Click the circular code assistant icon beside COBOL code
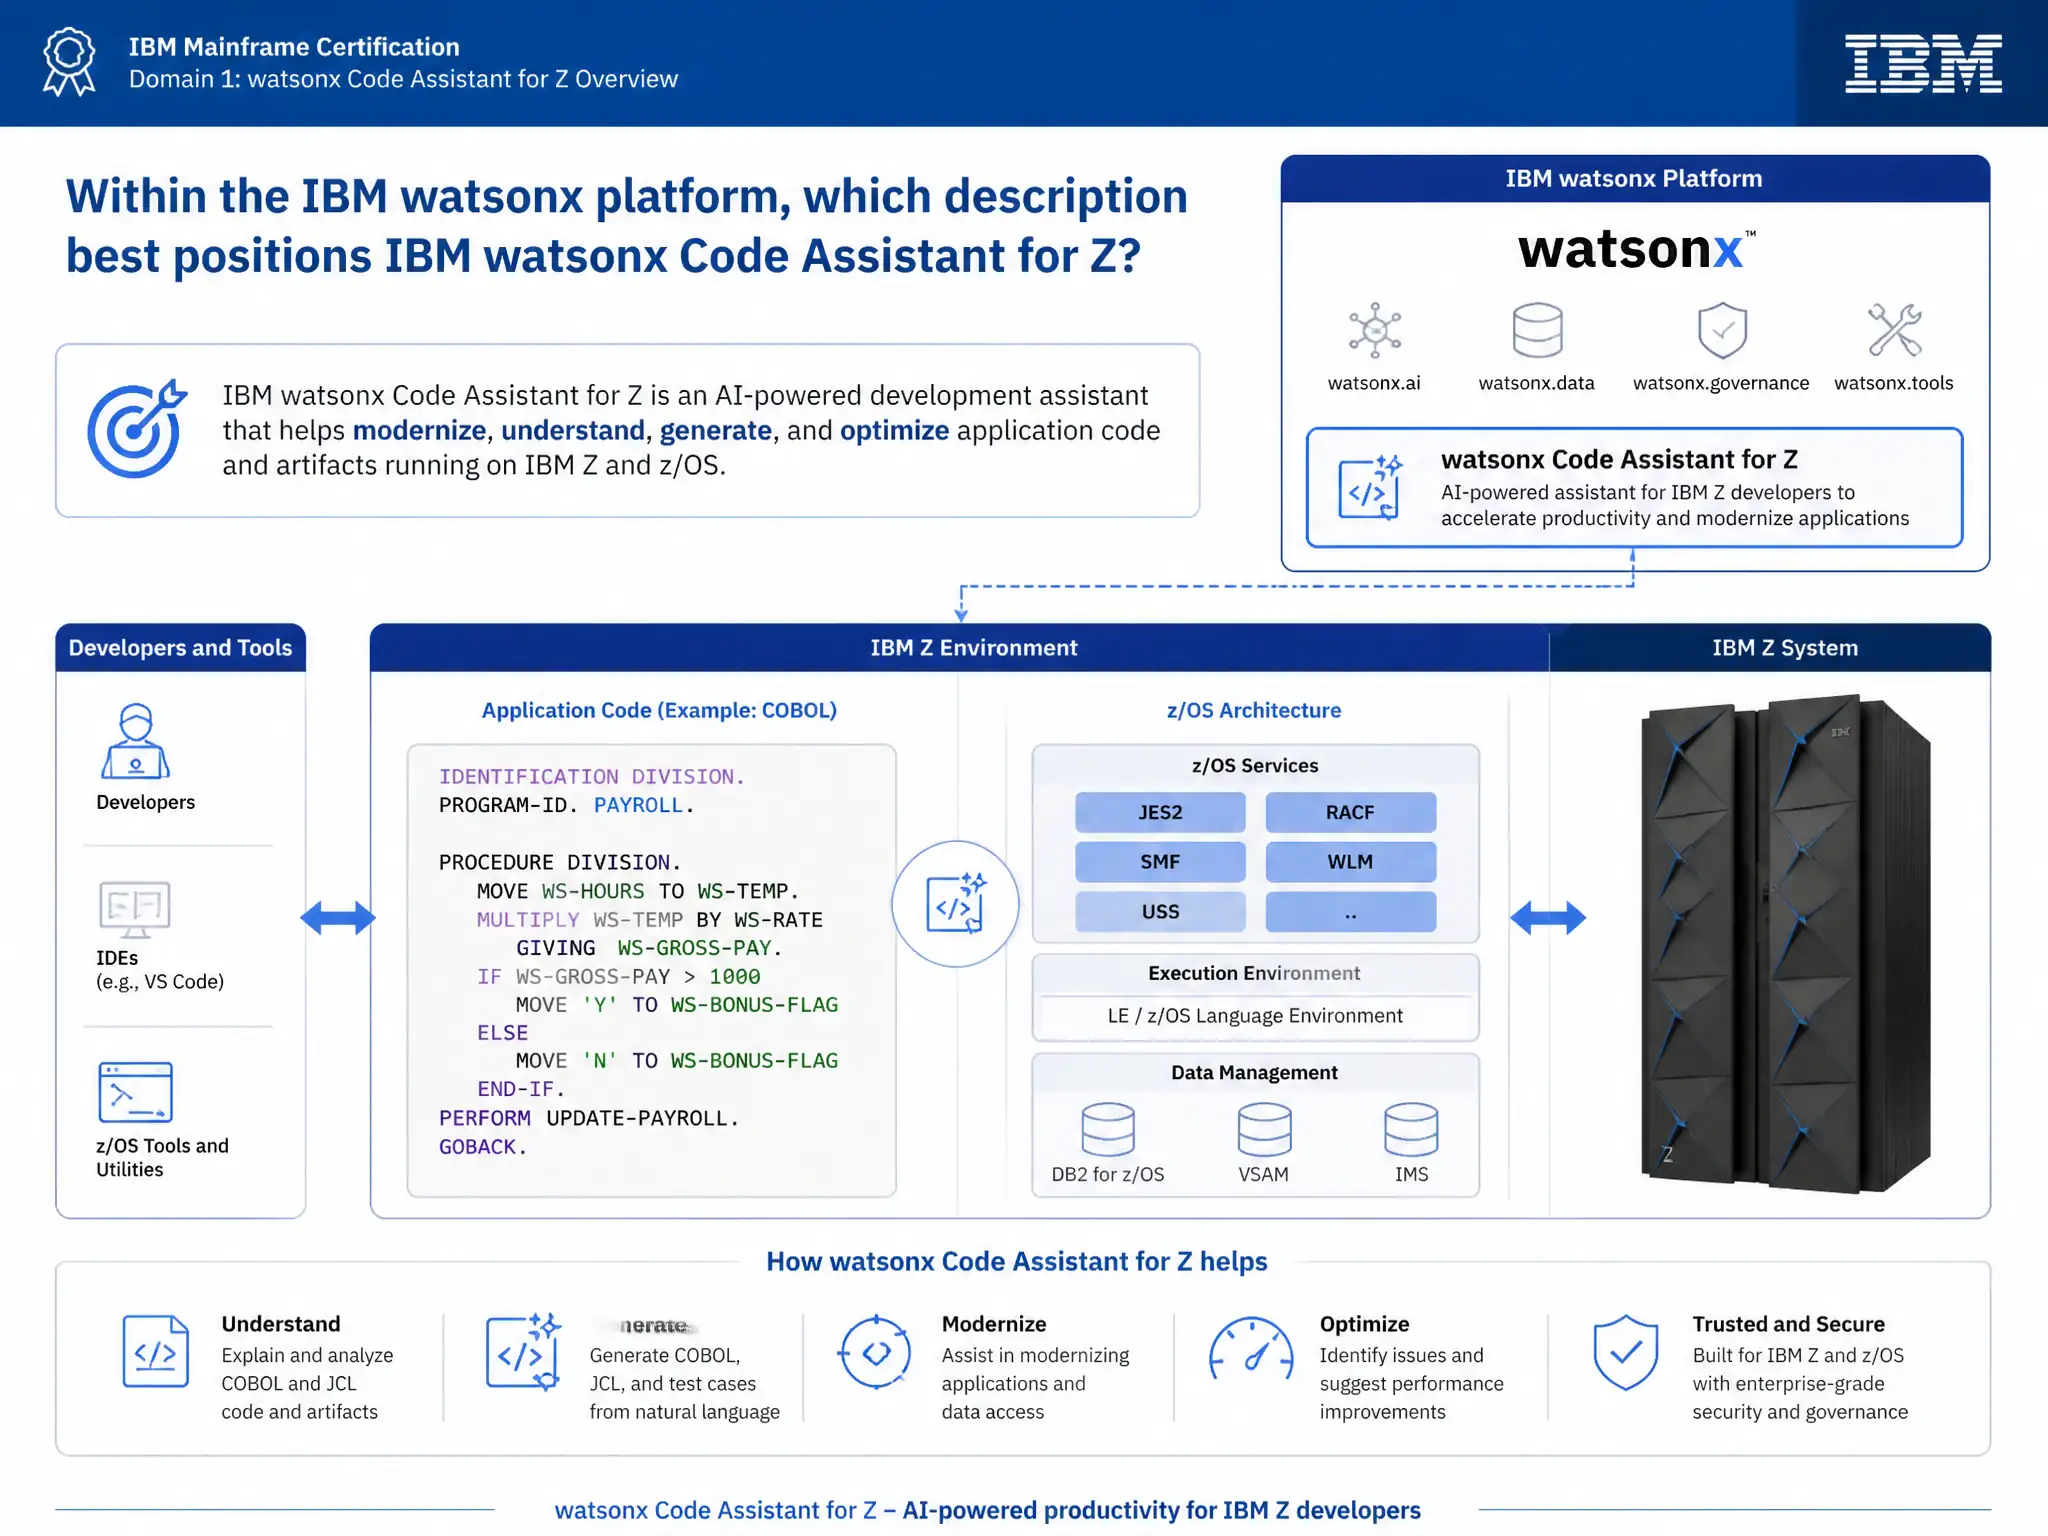The image size is (2048, 1536). click(955, 904)
